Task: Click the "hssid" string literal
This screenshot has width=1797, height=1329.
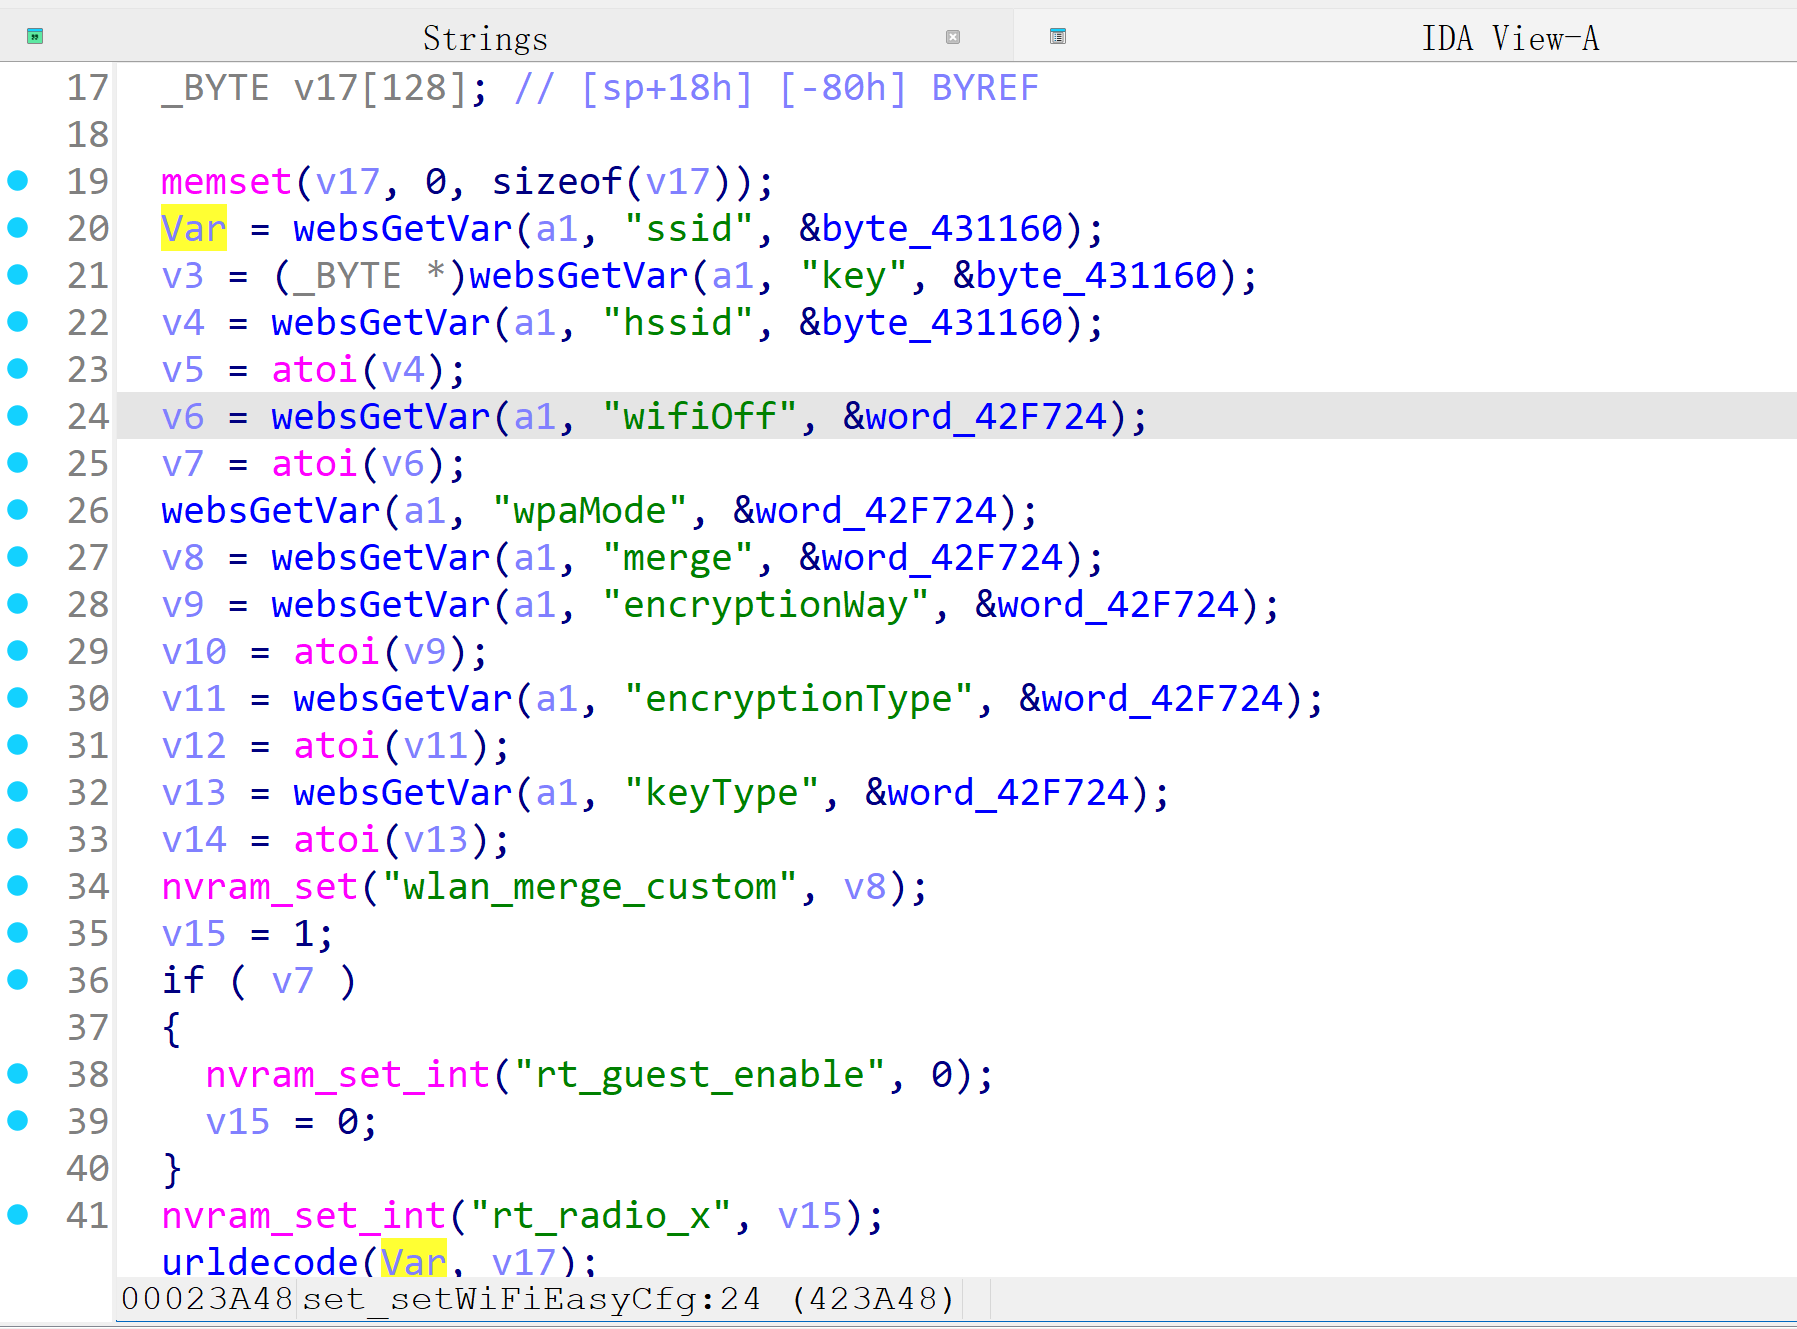Action: point(678,322)
